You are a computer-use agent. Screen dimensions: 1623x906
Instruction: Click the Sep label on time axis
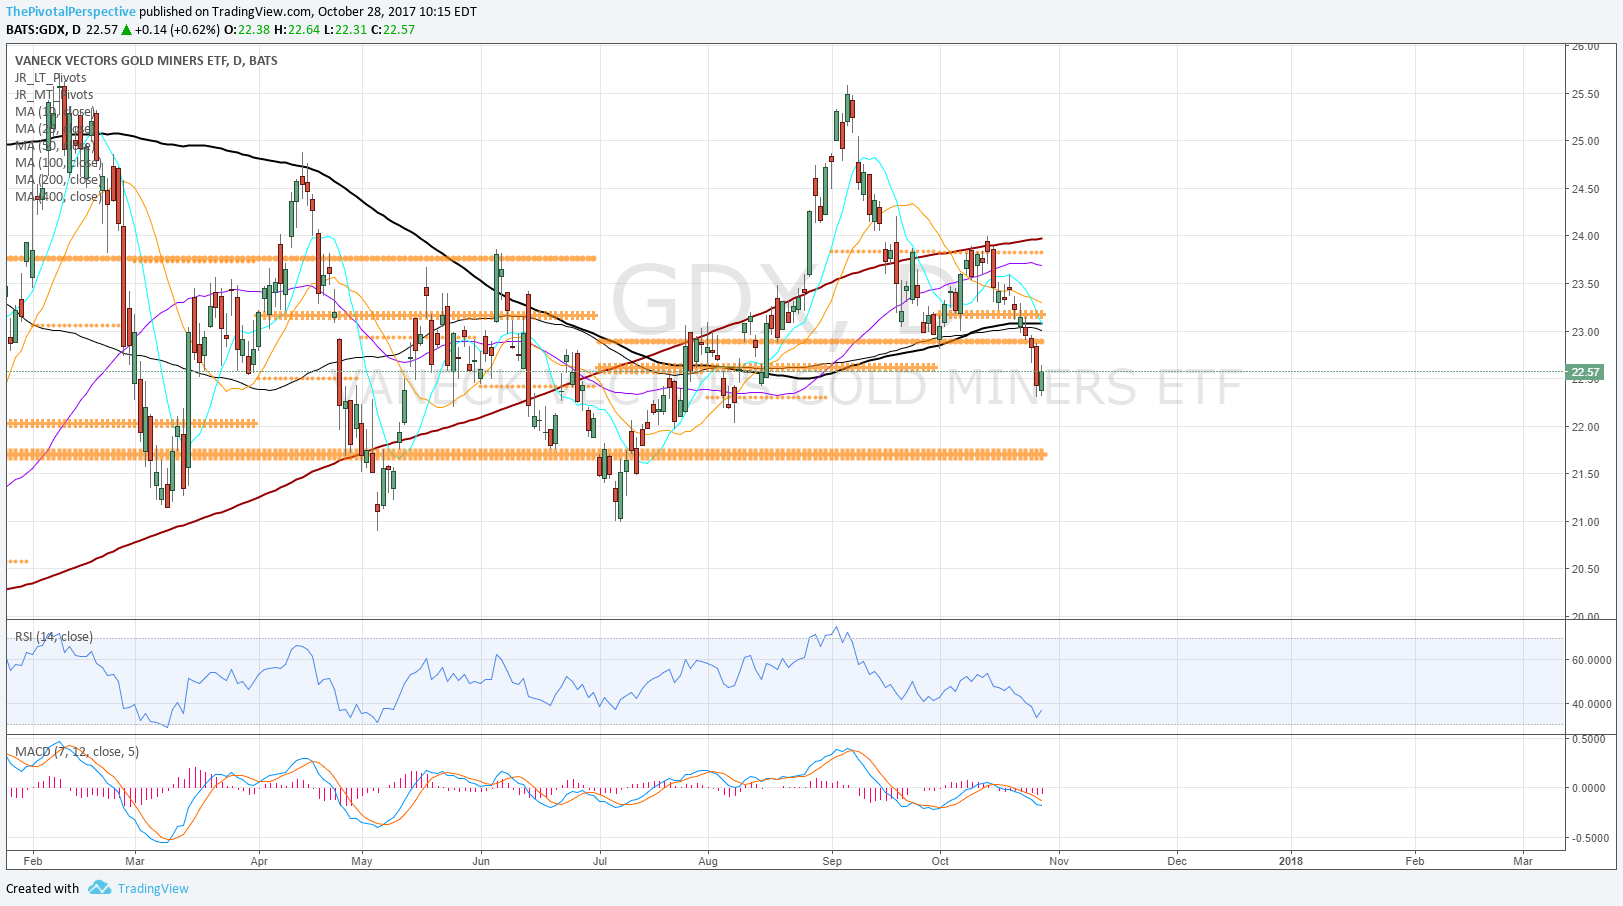coord(832,860)
